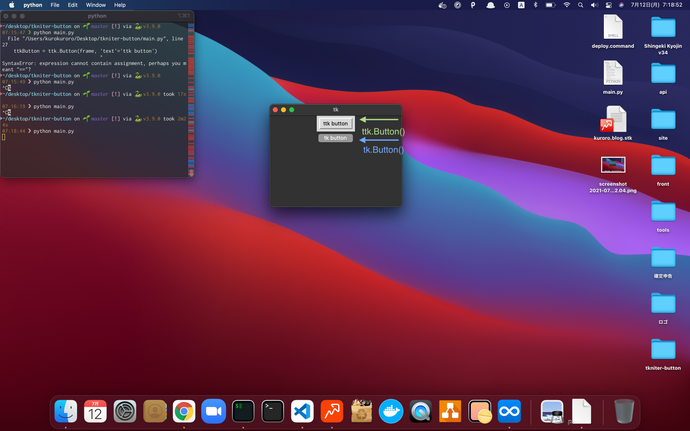The image size is (690, 431).
Task: Open the File menu
Action: 55,5
